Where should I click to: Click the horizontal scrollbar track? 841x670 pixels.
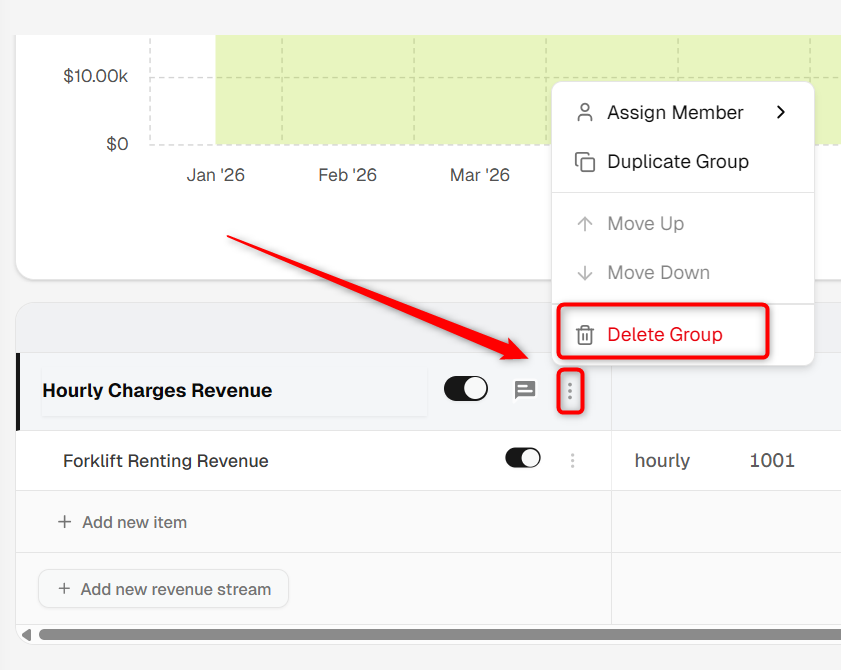(x=440, y=635)
